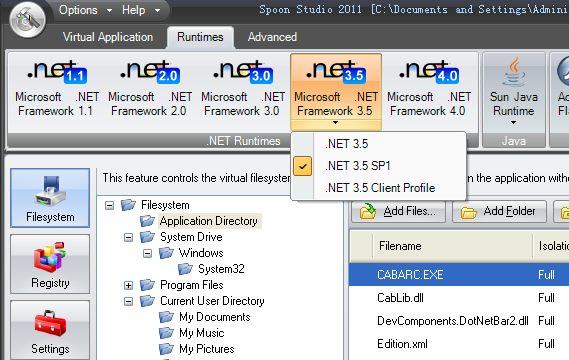Collapse the Windows folder tree node
Viewport: 569px width, 360px height.
point(147,253)
